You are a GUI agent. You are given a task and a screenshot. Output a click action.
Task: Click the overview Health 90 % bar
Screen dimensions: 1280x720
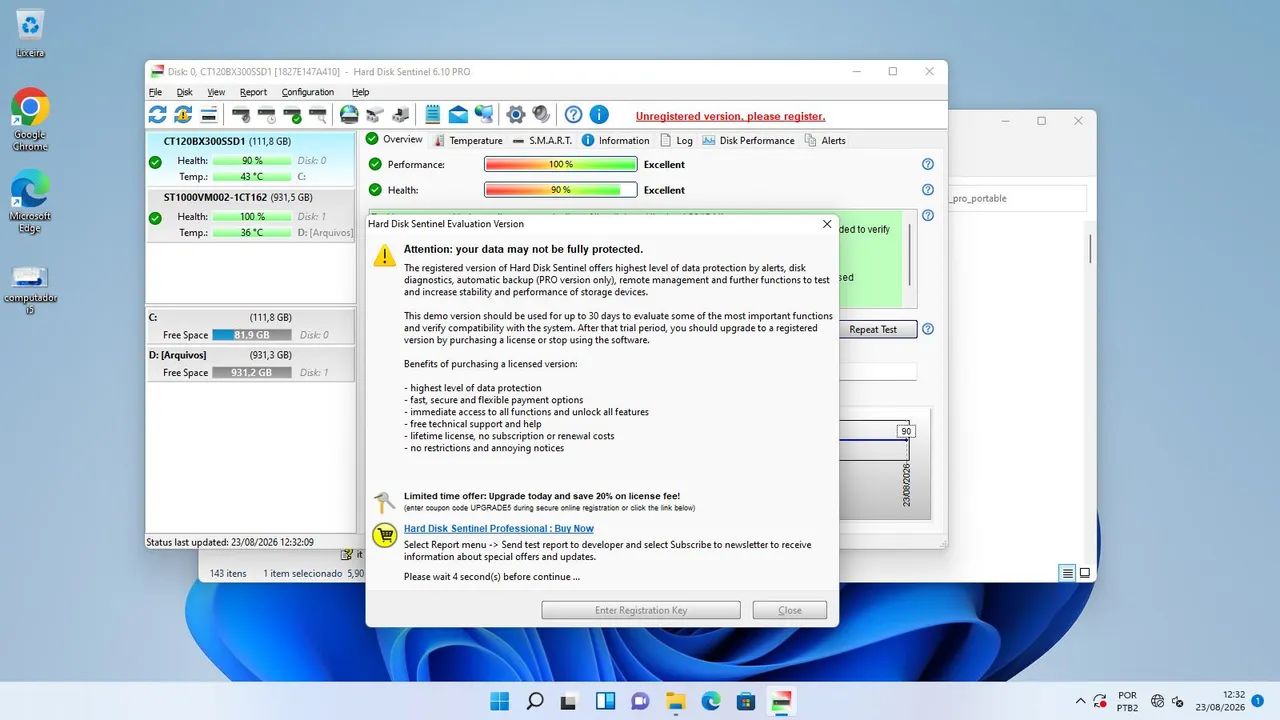[560, 190]
